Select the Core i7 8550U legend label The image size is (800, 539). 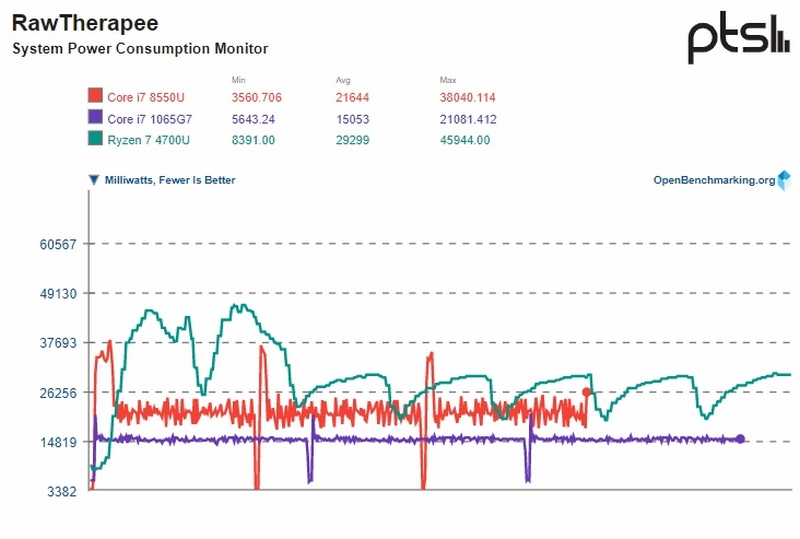pos(146,97)
